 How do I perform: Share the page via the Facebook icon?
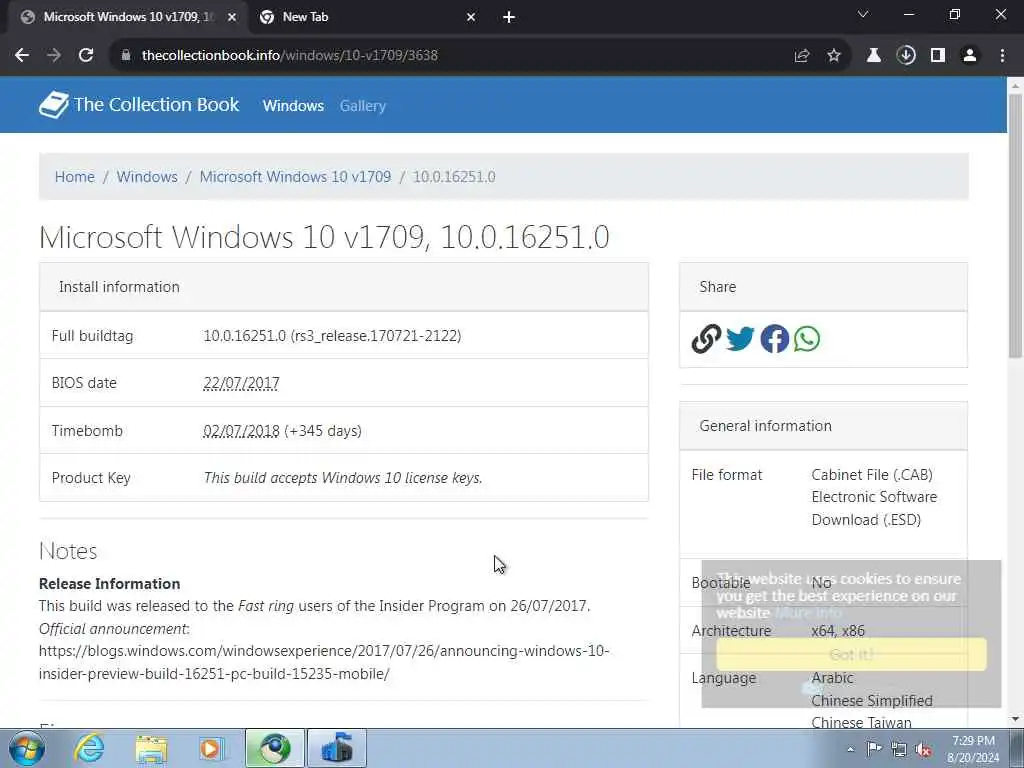pyautogui.click(x=775, y=339)
